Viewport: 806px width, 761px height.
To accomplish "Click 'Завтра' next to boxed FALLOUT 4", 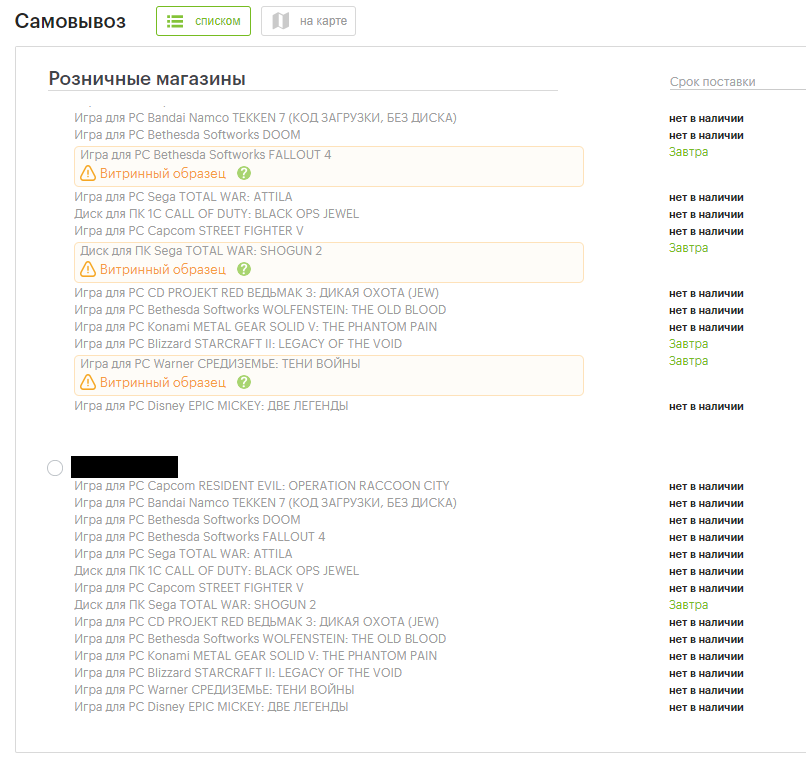I will 688,152.
